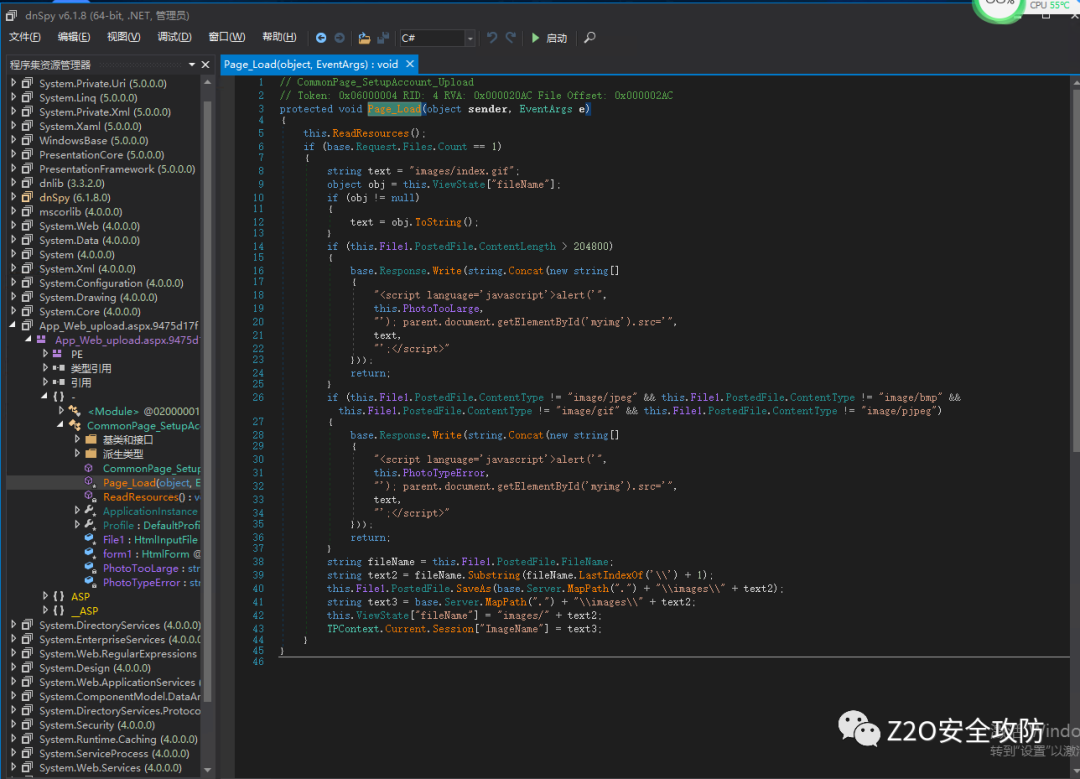Image resolution: width=1080 pixels, height=779 pixels.
Task: Select the System.Drawing (4.0.0.0) assembly
Action: (x=98, y=297)
